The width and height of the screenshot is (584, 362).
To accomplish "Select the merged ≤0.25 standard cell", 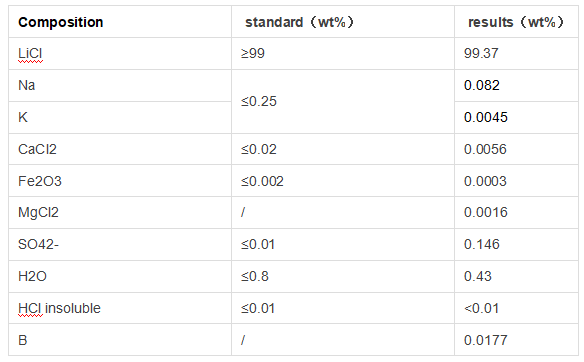I will [x=343, y=102].
